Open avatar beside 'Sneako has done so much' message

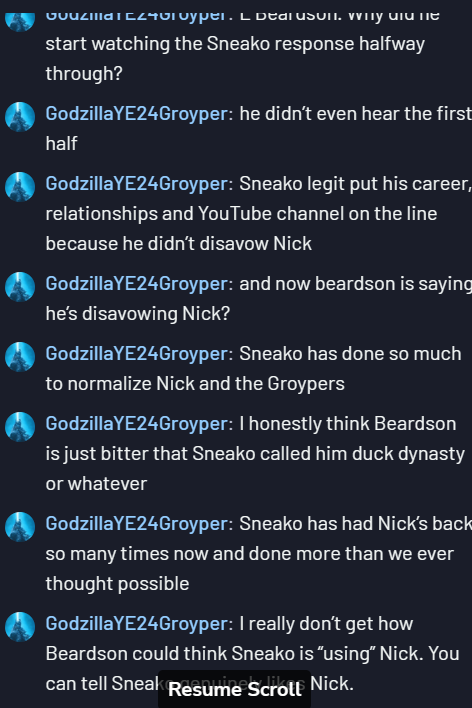coord(20,357)
